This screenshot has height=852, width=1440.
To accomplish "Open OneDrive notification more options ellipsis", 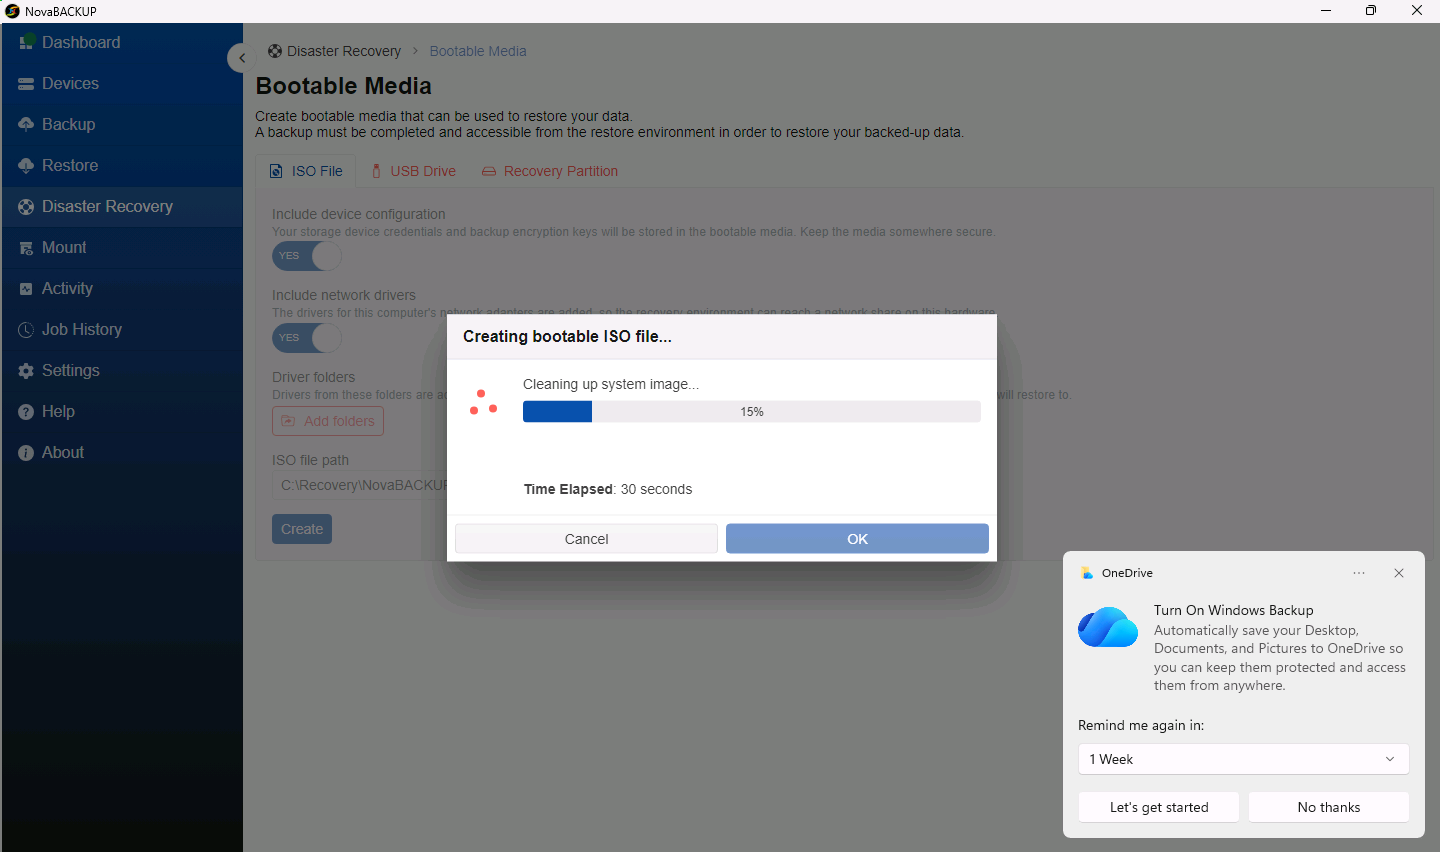I will (x=1359, y=573).
